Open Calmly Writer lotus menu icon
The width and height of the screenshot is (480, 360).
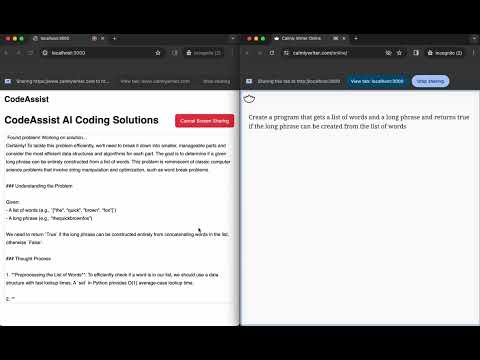coord(249,99)
